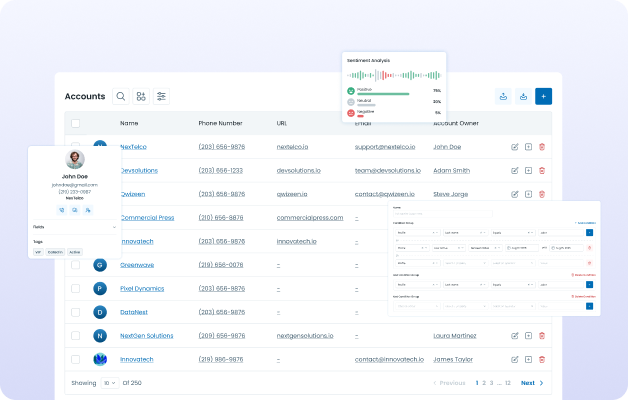Edit the Devsolutions row with pencil icon
Viewport: 628px width, 400px height.
pyautogui.click(x=515, y=170)
